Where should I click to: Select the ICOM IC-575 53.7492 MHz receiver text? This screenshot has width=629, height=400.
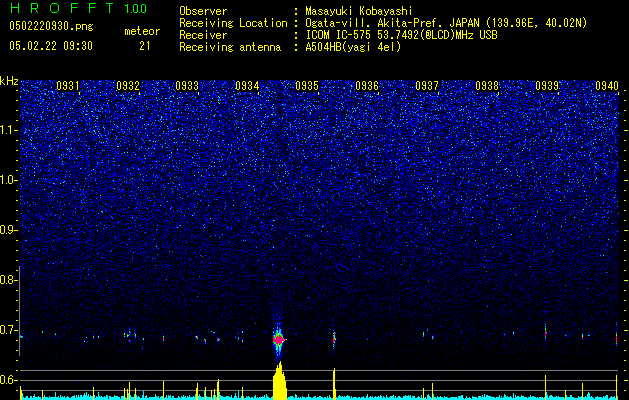pyautogui.click(x=401, y=35)
